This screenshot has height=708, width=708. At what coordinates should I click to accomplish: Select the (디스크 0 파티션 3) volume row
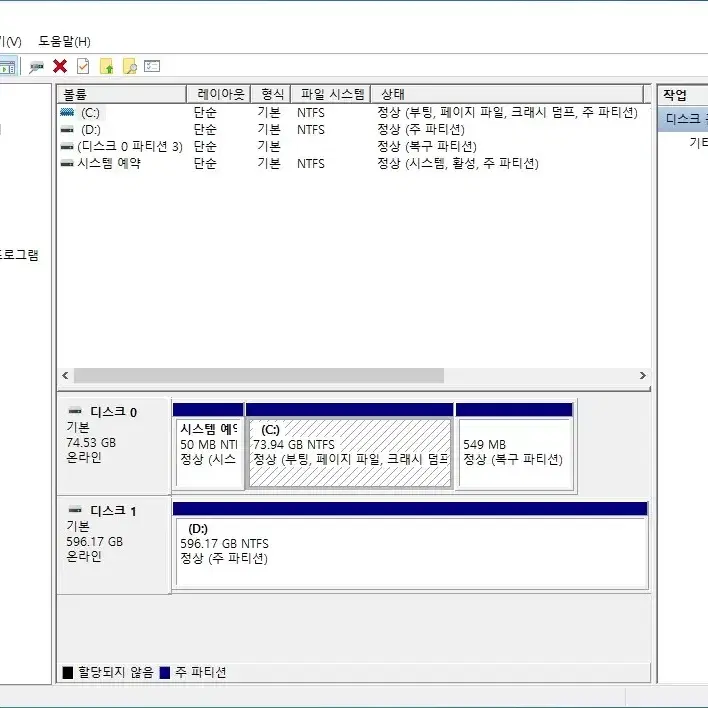353,146
